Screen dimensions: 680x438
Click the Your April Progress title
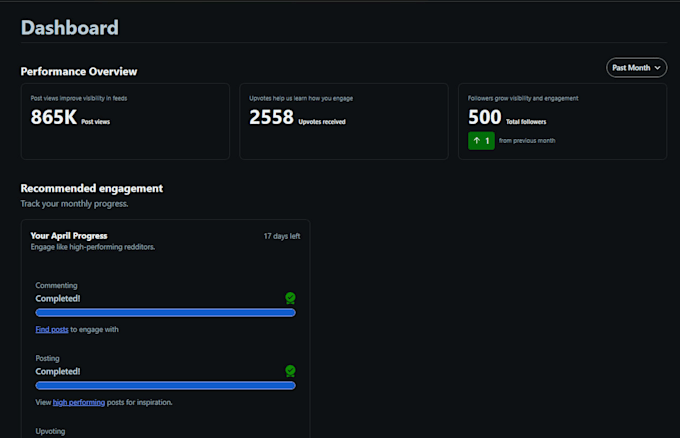tap(69, 235)
